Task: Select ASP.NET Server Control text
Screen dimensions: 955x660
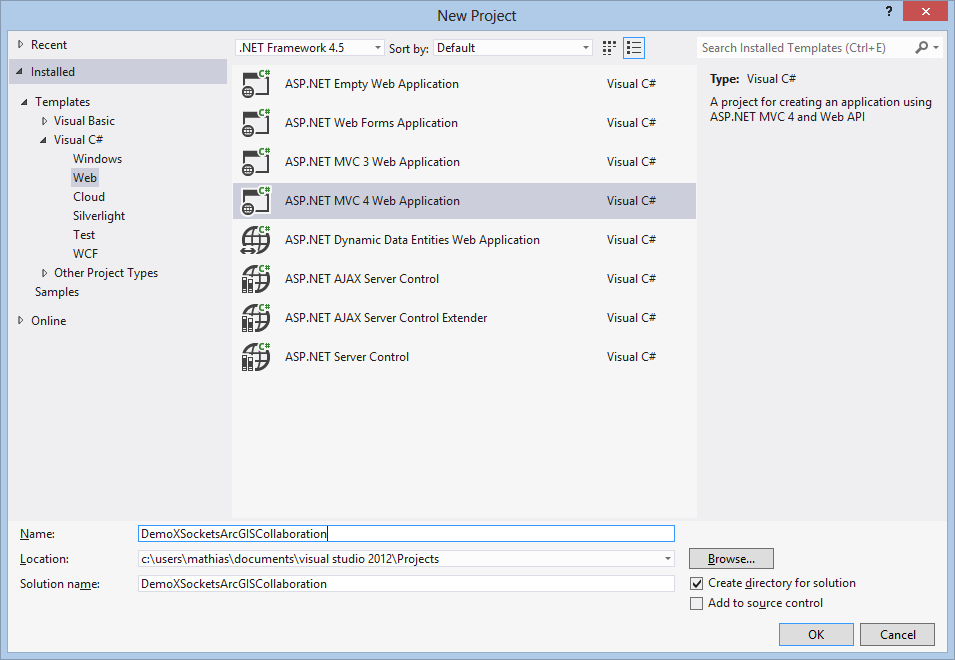Action: coord(347,357)
